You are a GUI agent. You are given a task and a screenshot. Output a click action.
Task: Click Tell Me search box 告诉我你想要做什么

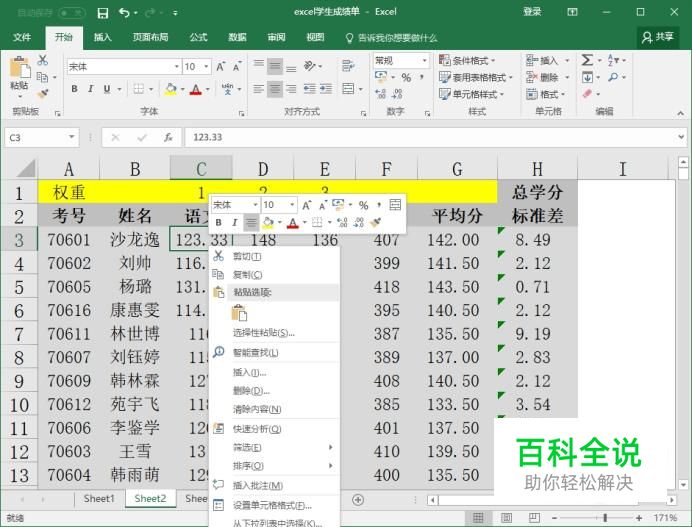coord(391,38)
